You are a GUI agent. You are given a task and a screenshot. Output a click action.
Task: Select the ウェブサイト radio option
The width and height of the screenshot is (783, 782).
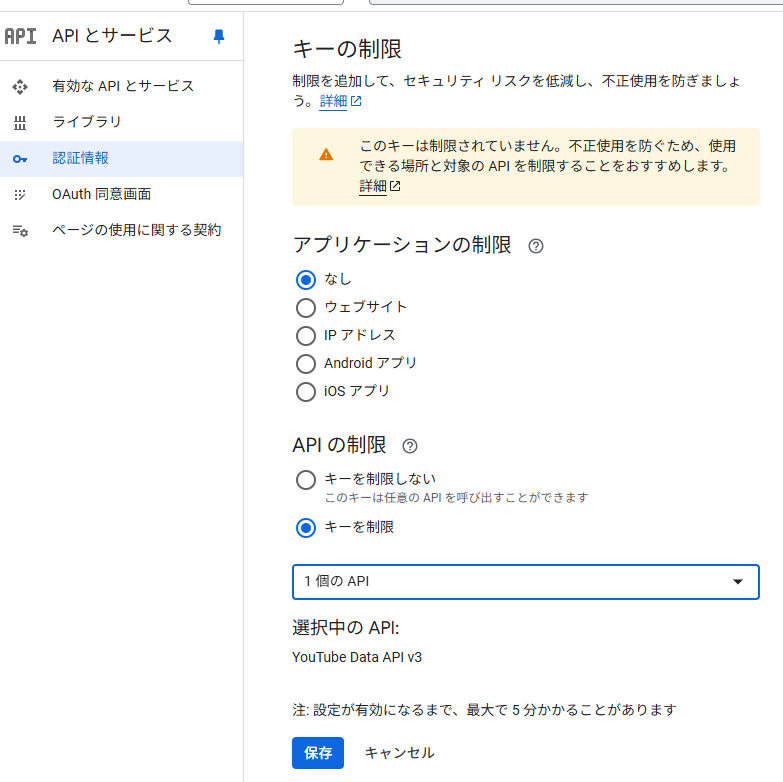(x=306, y=308)
